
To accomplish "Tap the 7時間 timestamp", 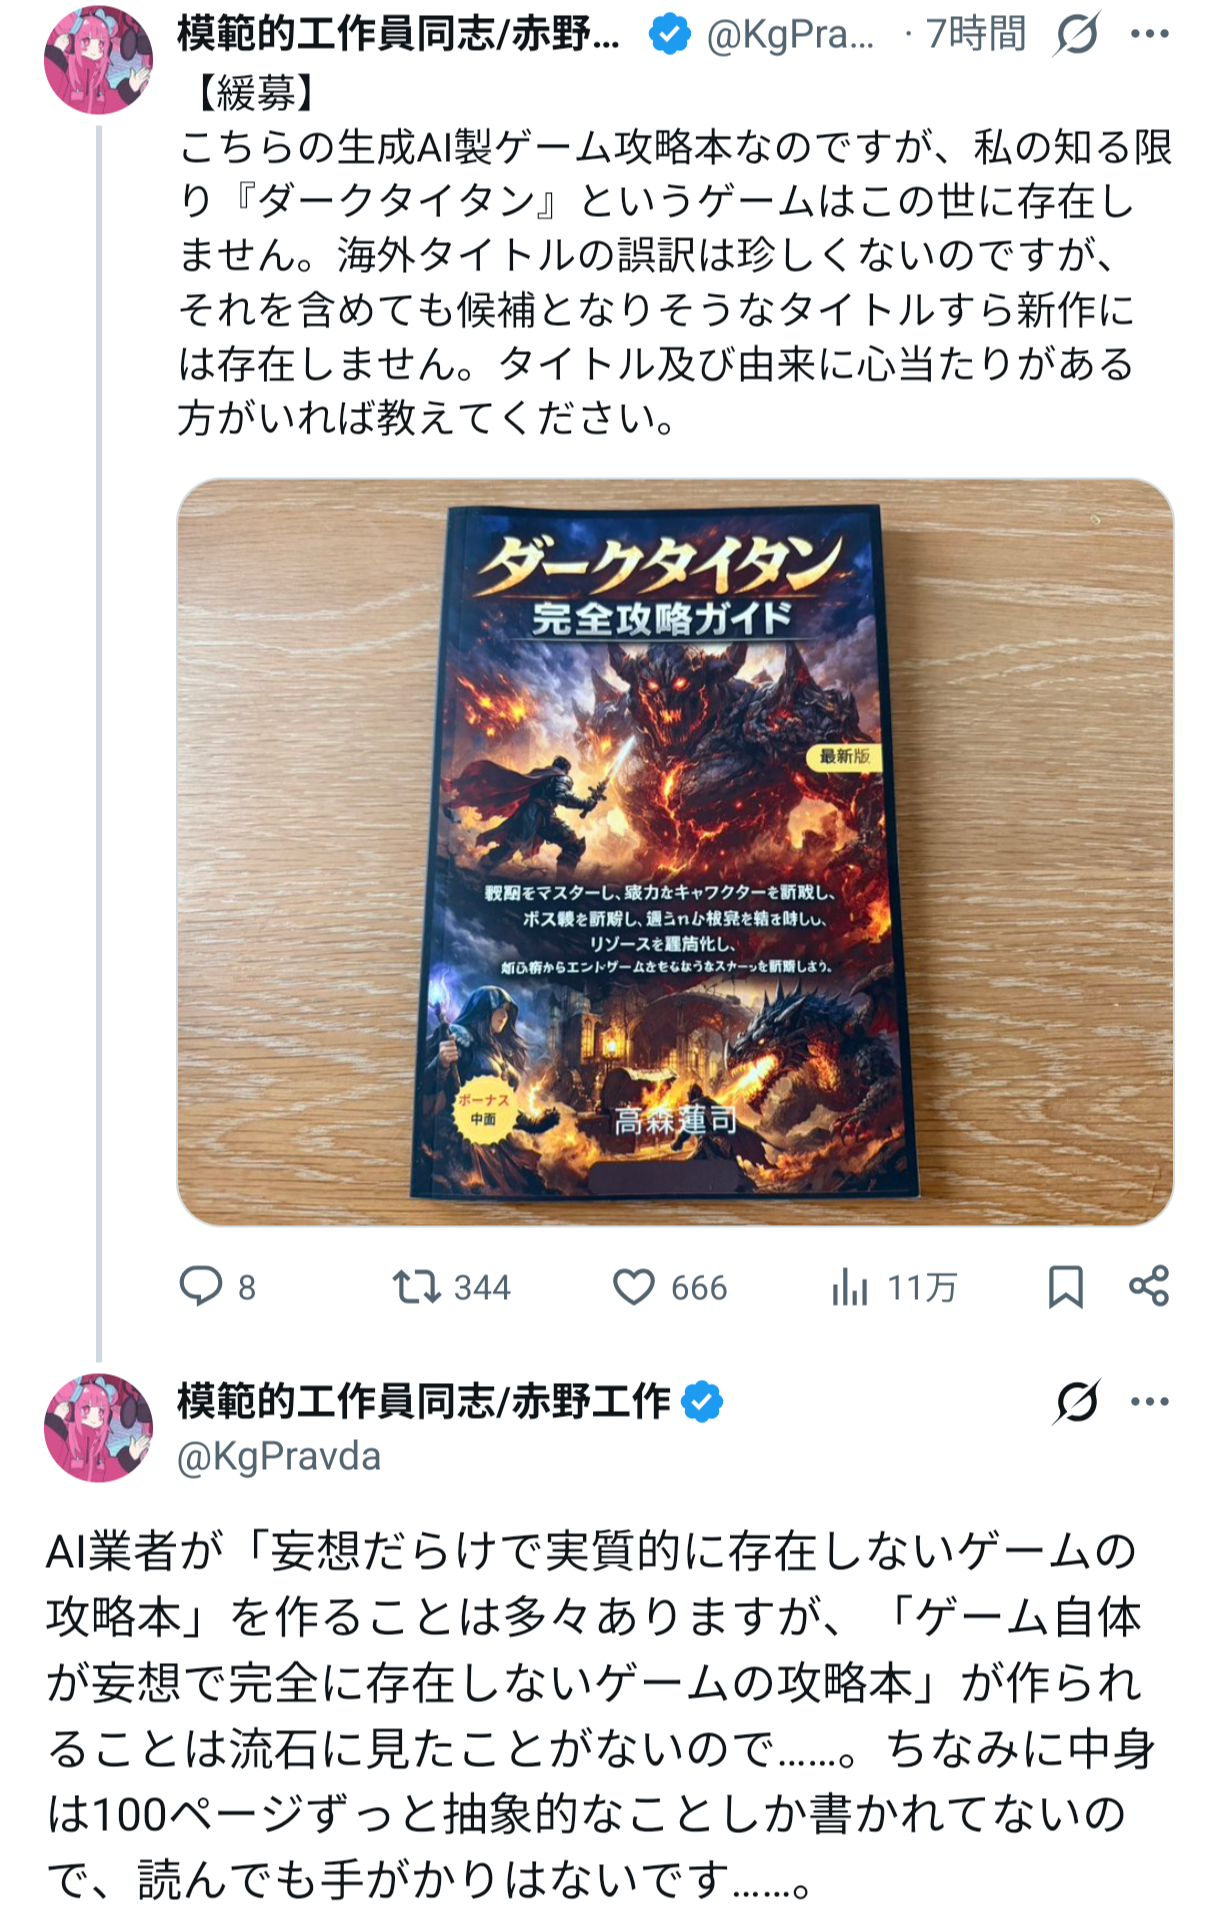I will tap(976, 34).
